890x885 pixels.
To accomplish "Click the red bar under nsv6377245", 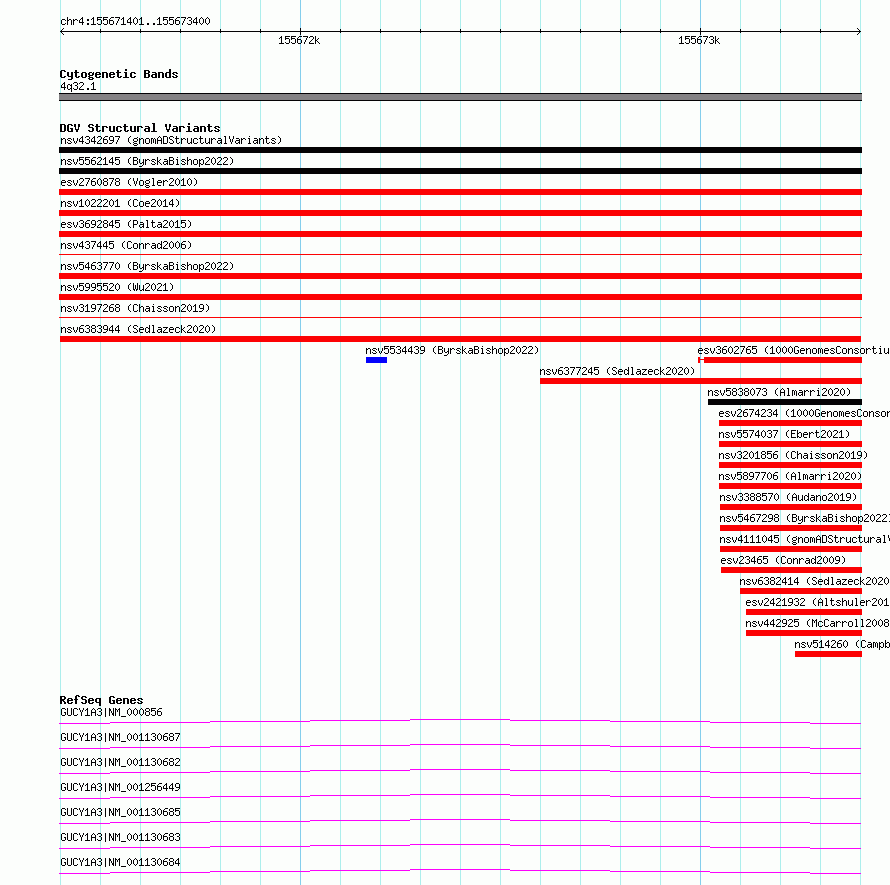I will point(701,381).
